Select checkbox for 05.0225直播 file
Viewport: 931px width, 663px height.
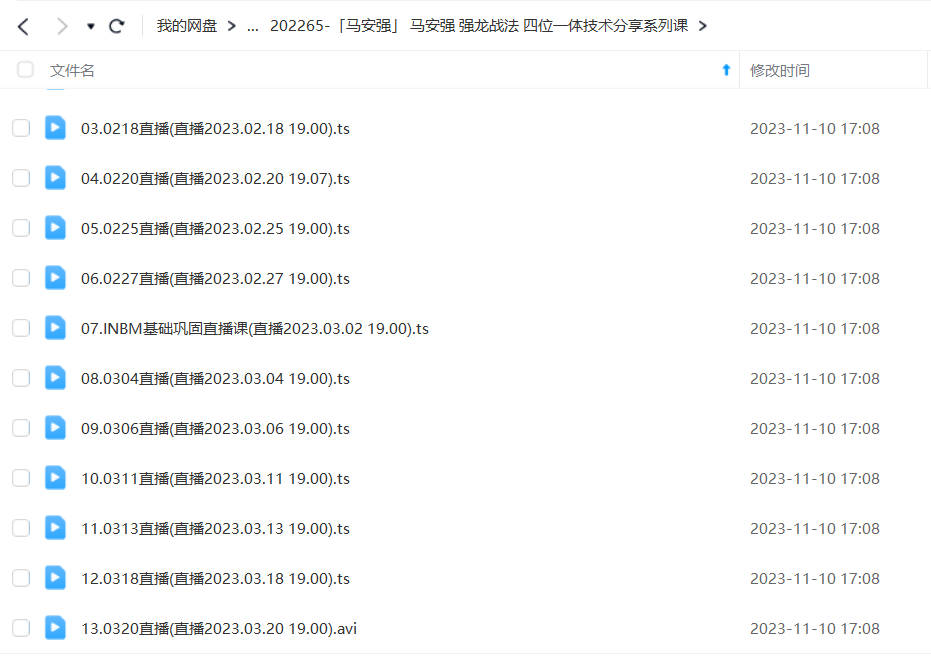[x=21, y=228]
